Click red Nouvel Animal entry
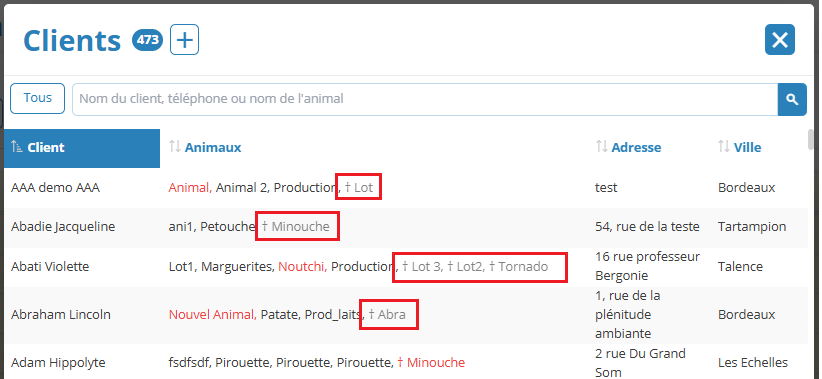The image size is (822, 379). (212, 315)
